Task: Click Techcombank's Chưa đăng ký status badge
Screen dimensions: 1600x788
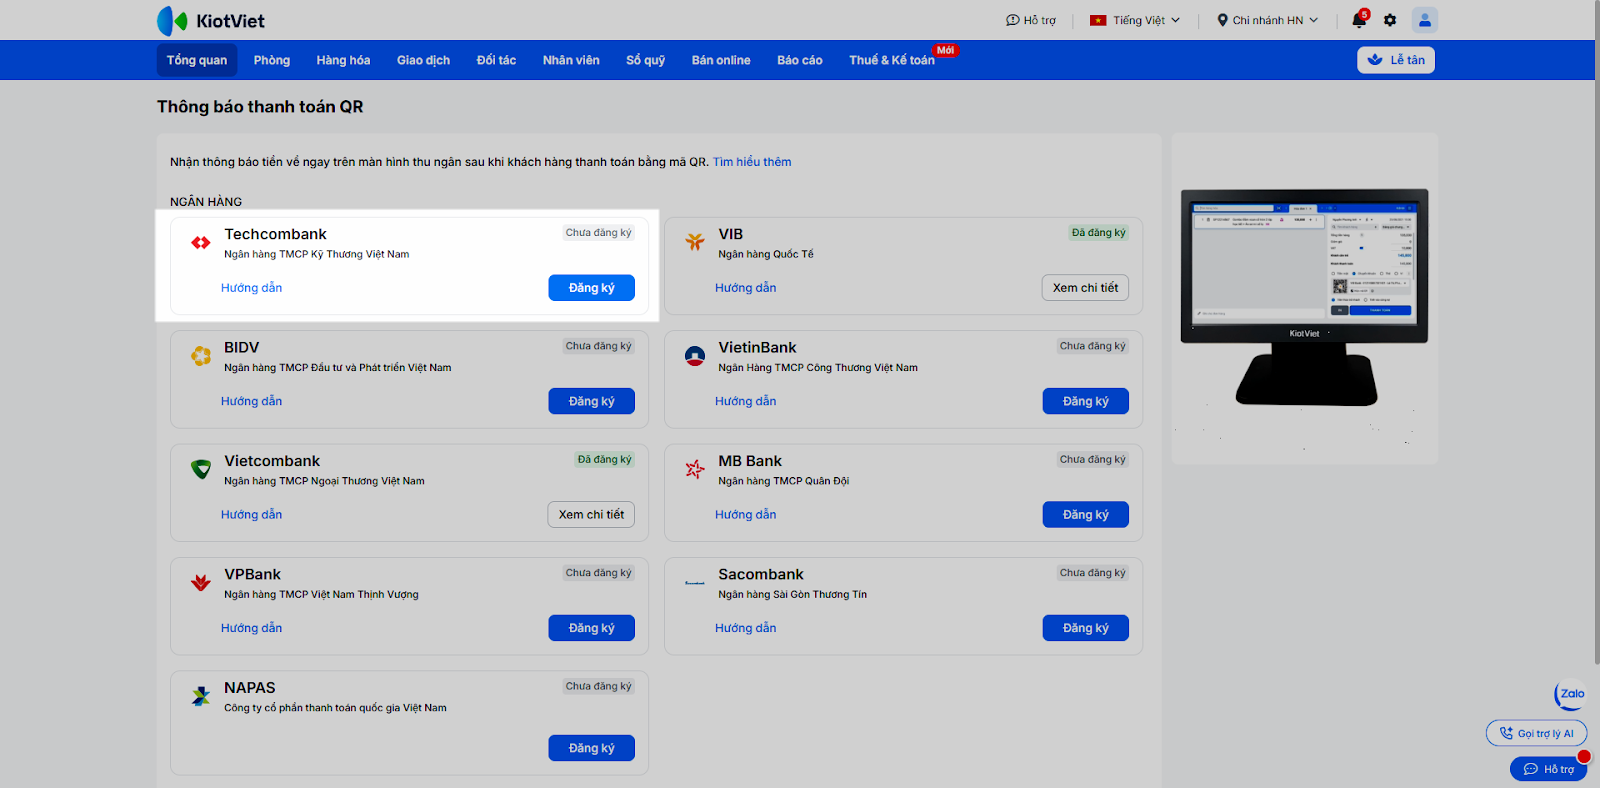Action: pos(598,233)
